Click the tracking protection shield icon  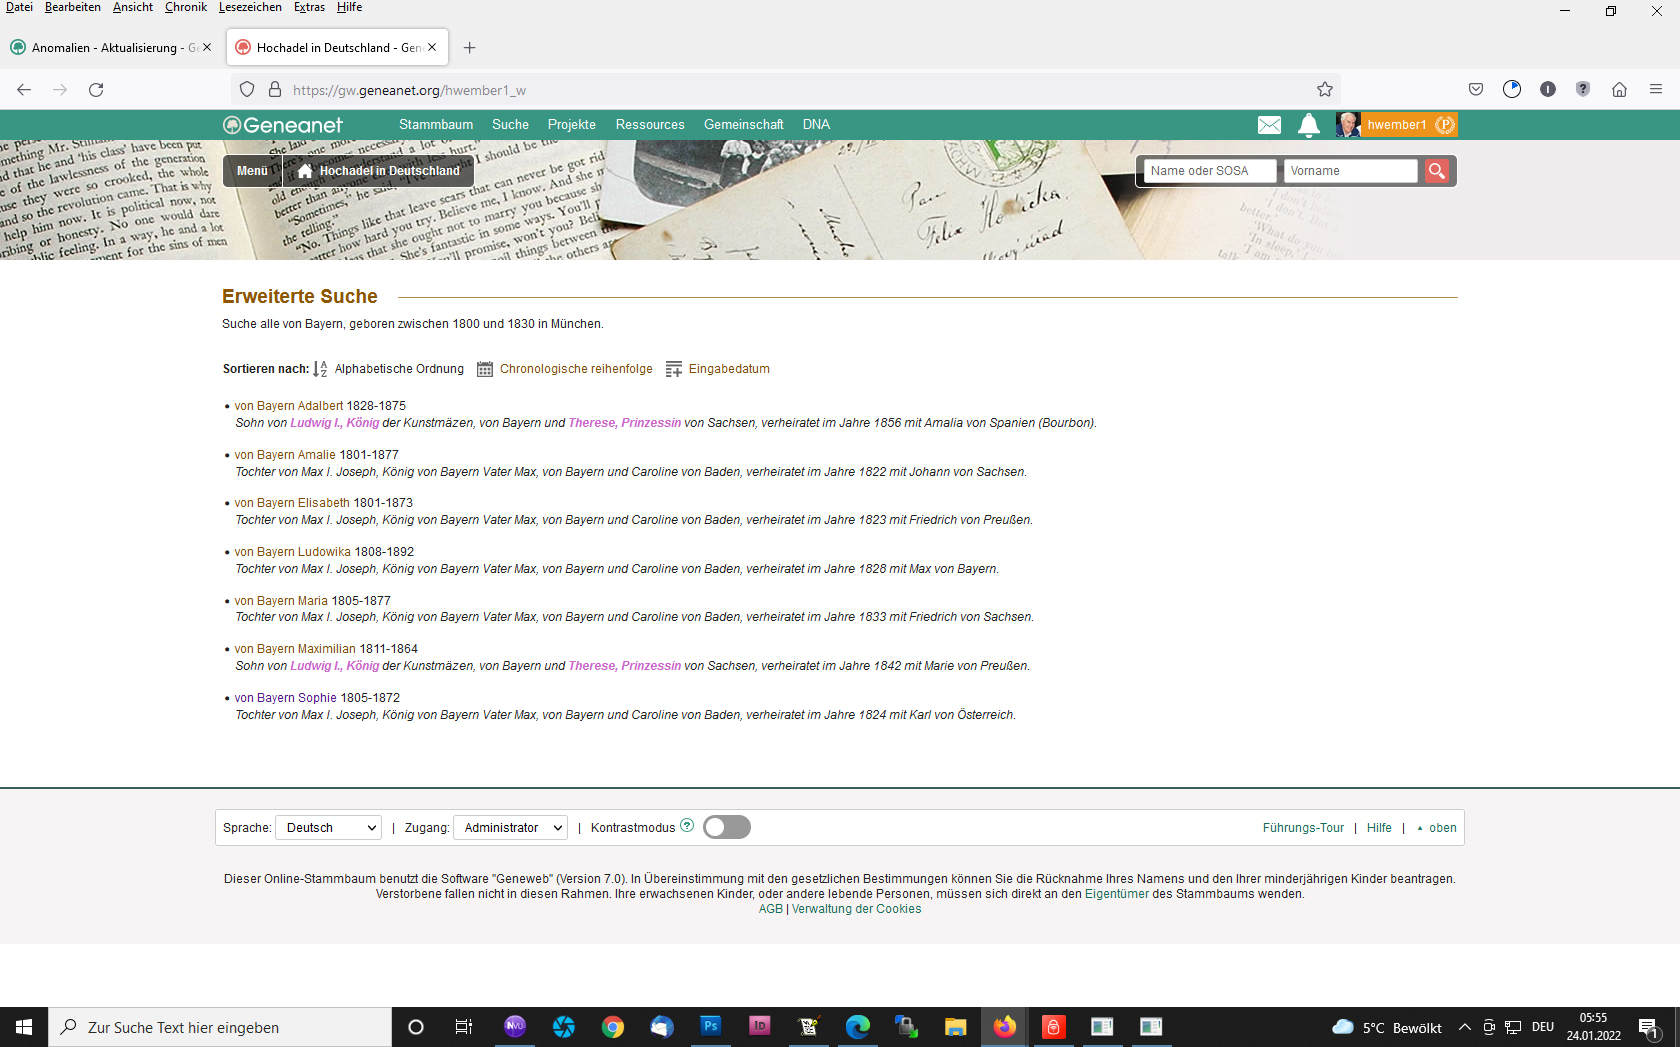[x=247, y=90]
